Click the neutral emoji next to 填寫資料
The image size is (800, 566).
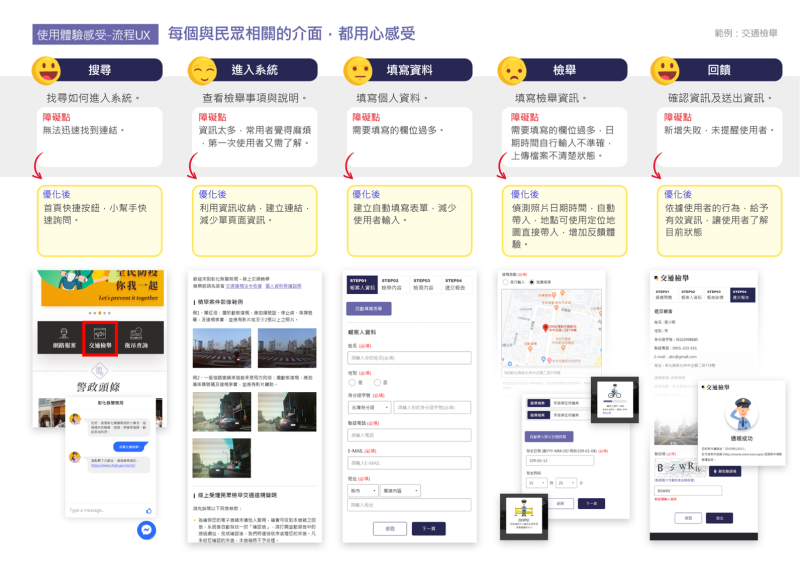coord(358,70)
